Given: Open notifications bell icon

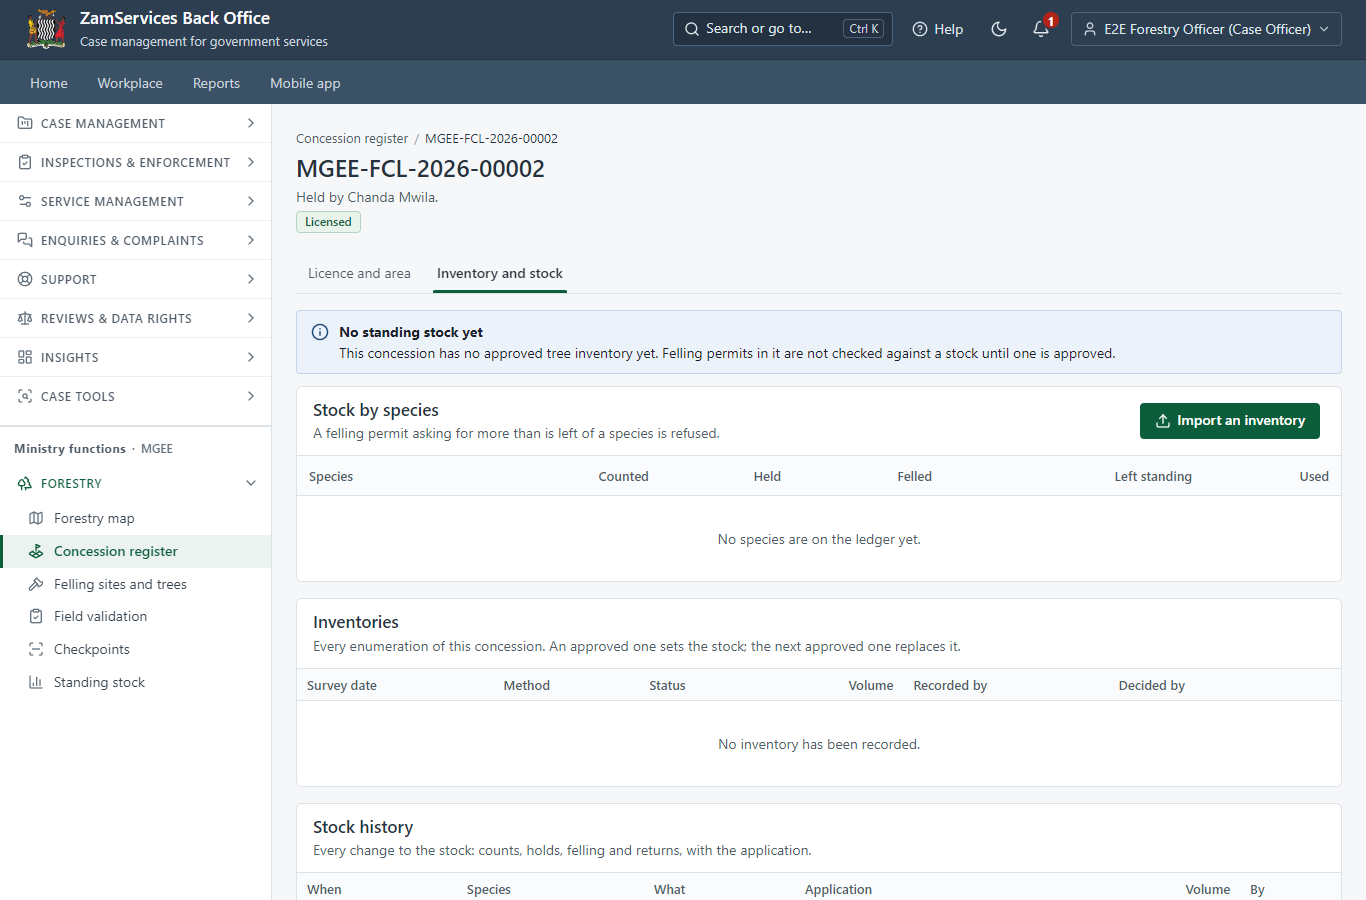Looking at the screenshot, I should [1041, 29].
